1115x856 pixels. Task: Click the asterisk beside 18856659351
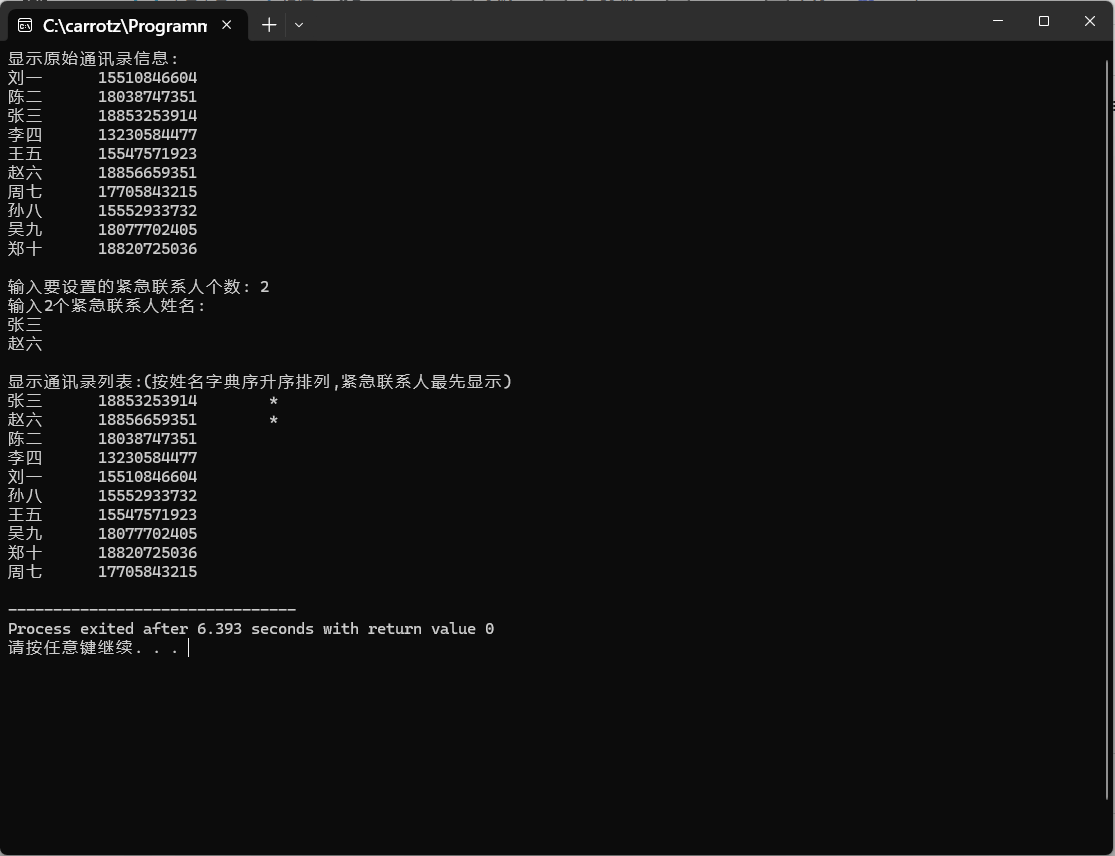(x=274, y=421)
